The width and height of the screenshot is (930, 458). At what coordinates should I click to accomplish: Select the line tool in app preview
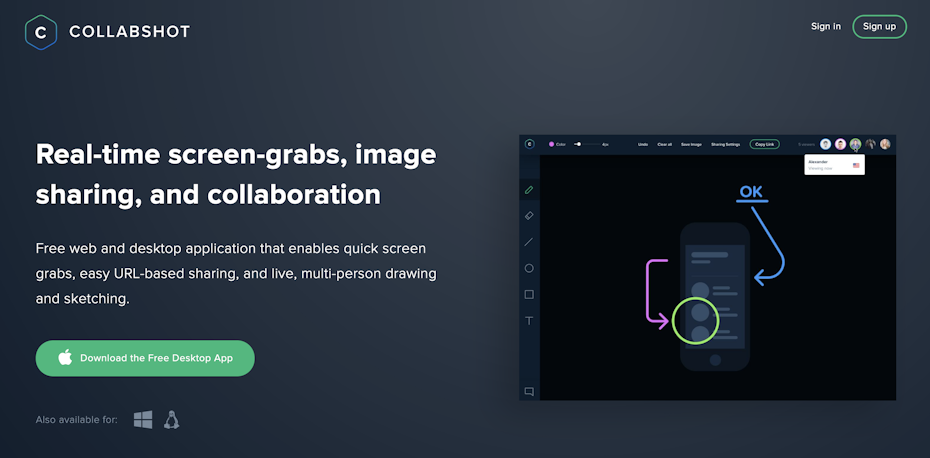tap(529, 242)
